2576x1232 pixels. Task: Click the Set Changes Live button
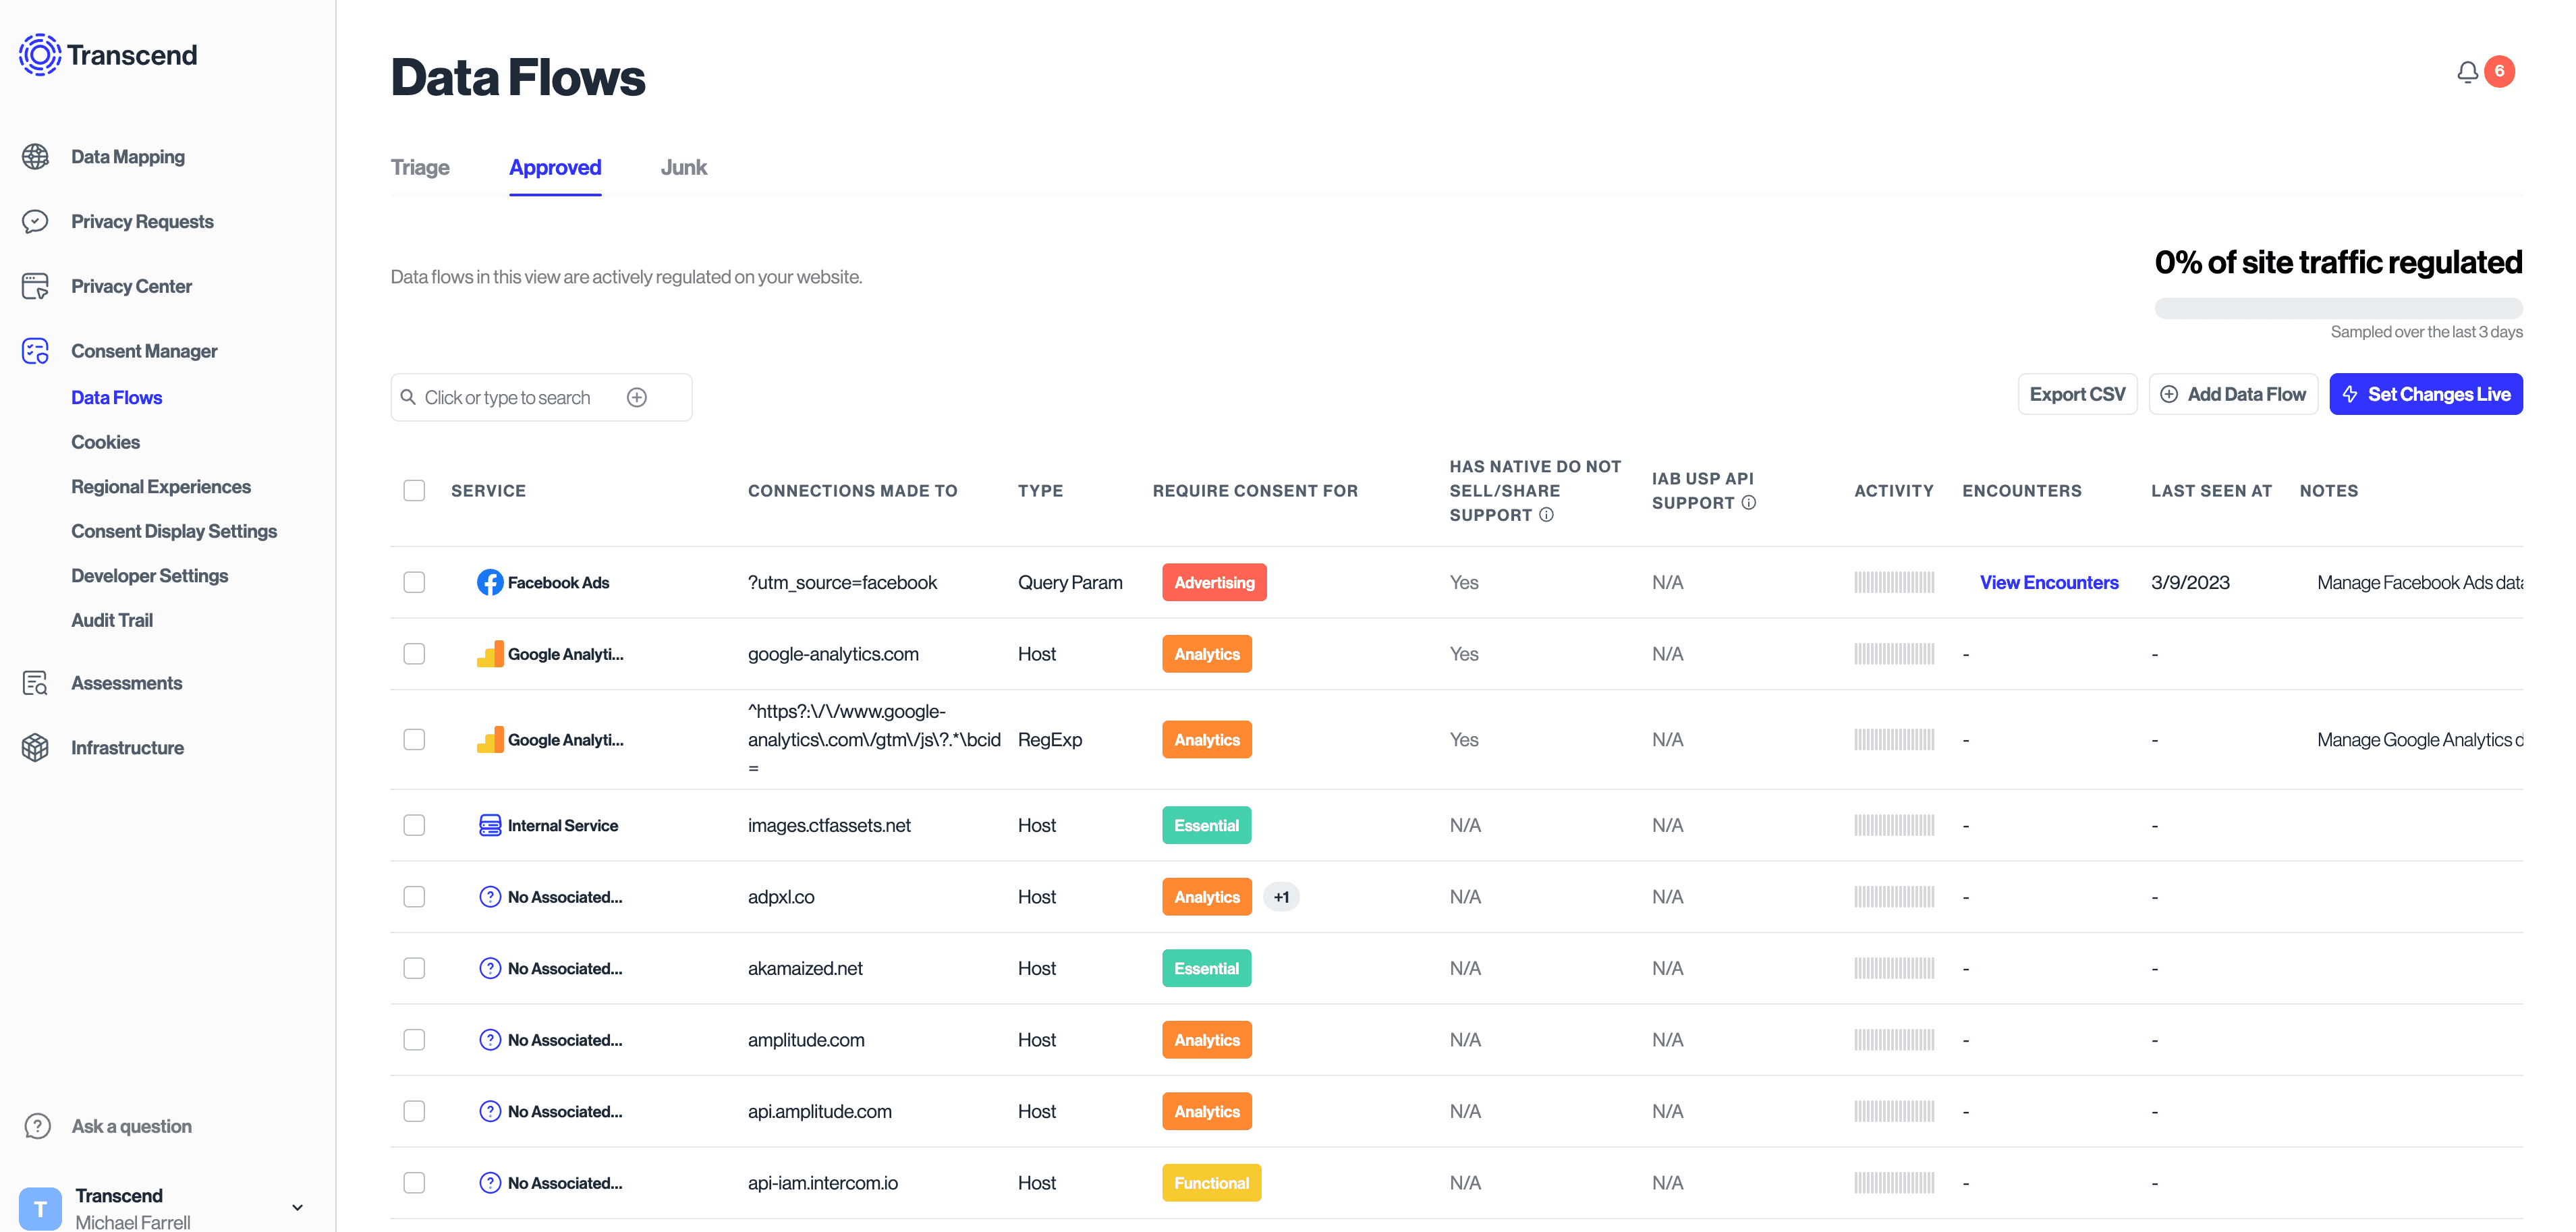pos(2425,394)
